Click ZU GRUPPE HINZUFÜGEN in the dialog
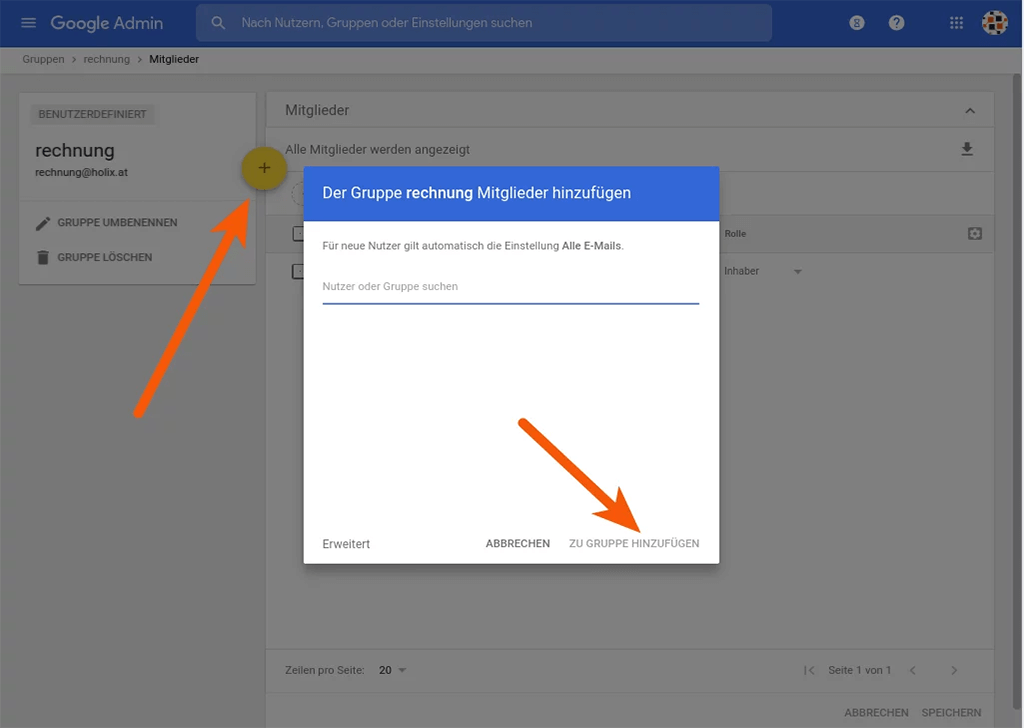This screenshot has height=728, width=1024. [634, 543]
